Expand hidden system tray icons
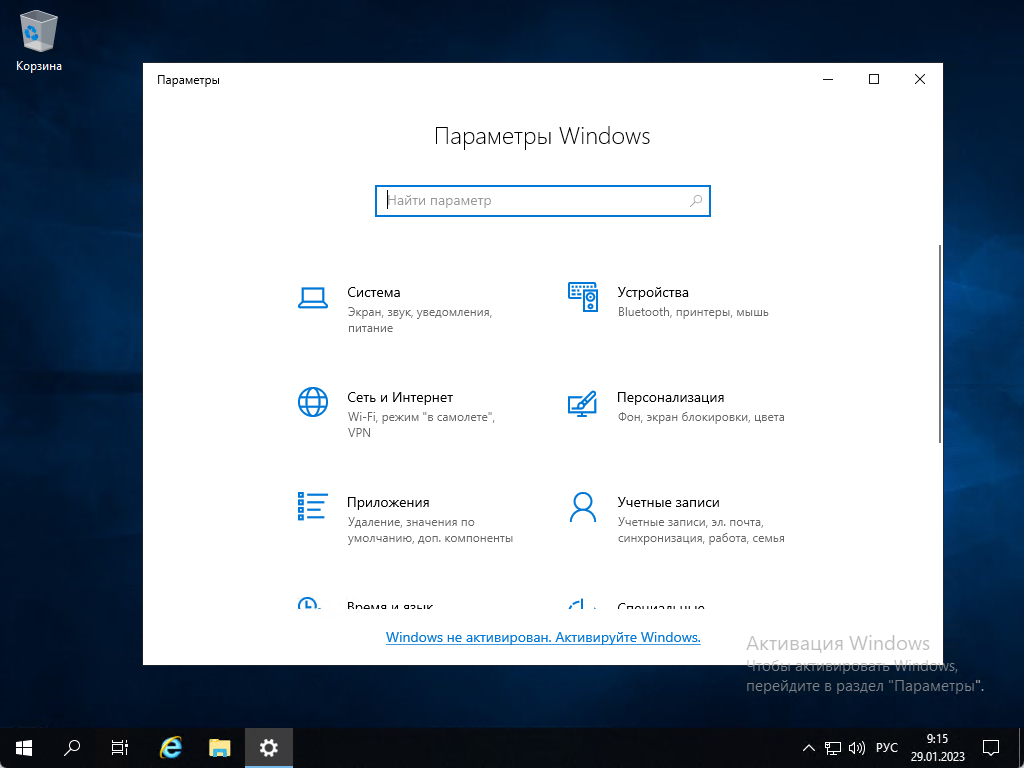 tap(808, 747)
